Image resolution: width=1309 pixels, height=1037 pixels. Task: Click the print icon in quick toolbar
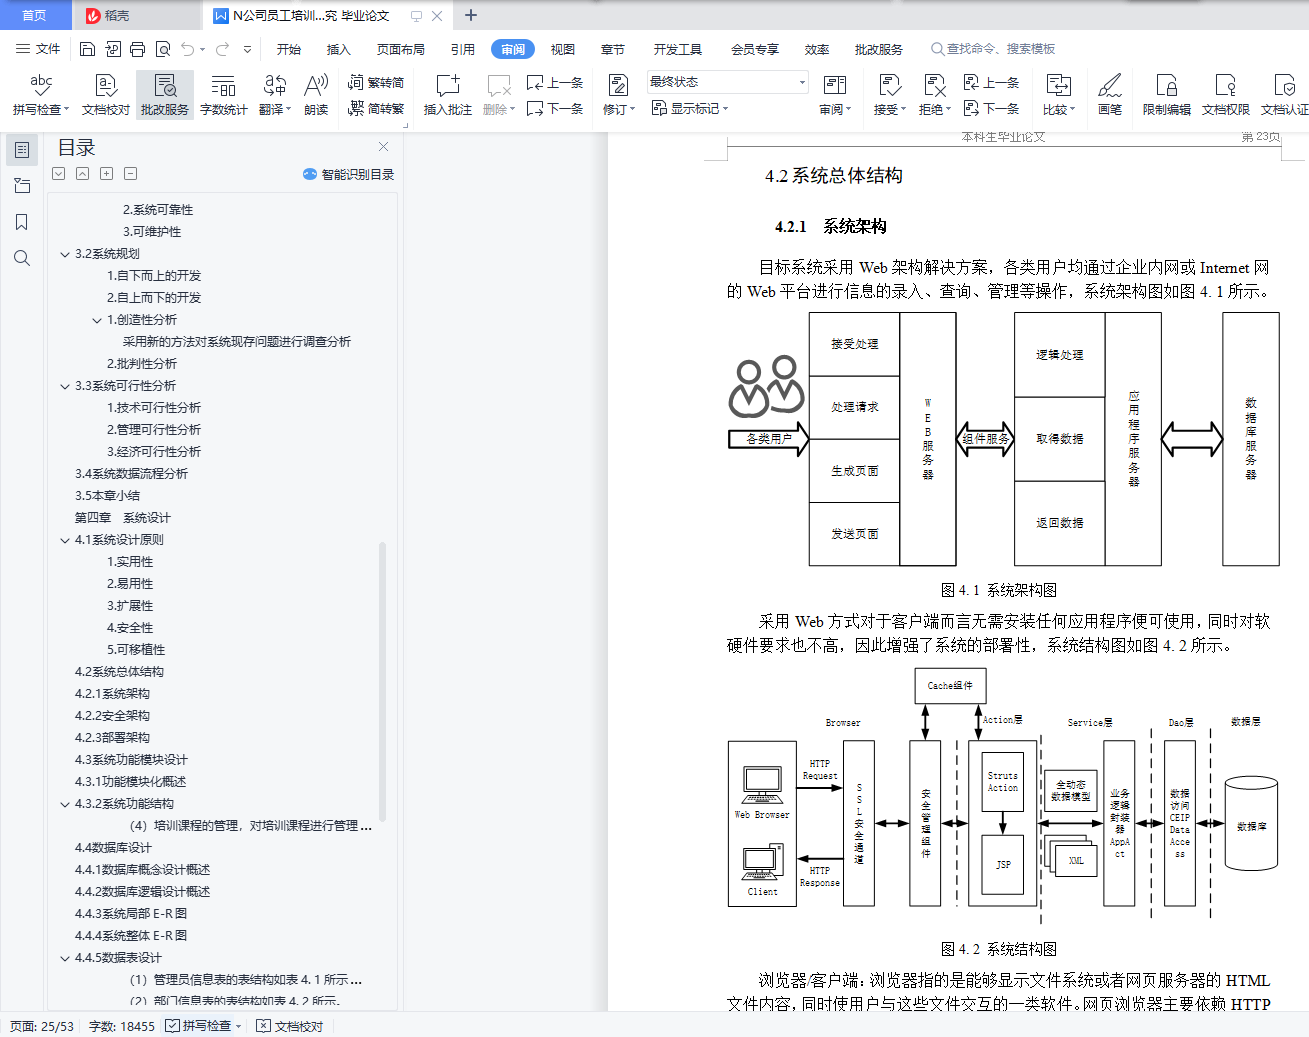click(137, 49)
